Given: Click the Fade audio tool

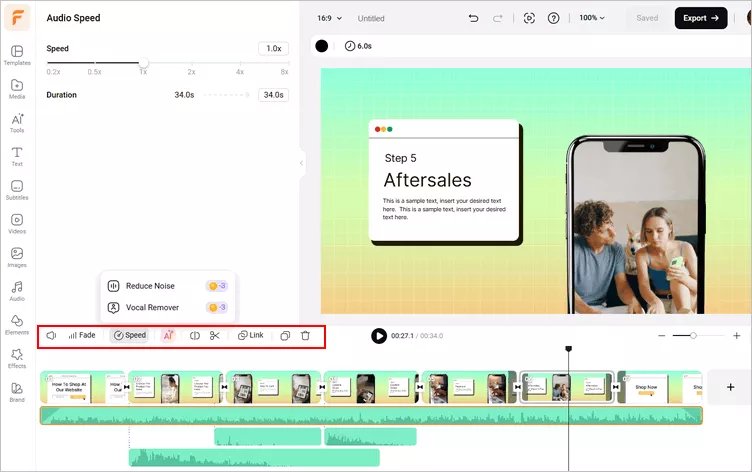Looking at the screenshot, I should coord(82,335).
